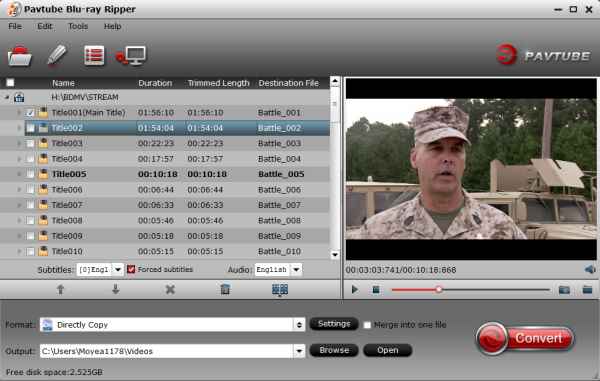Open the pencil edit tool

tap(57, 55)
